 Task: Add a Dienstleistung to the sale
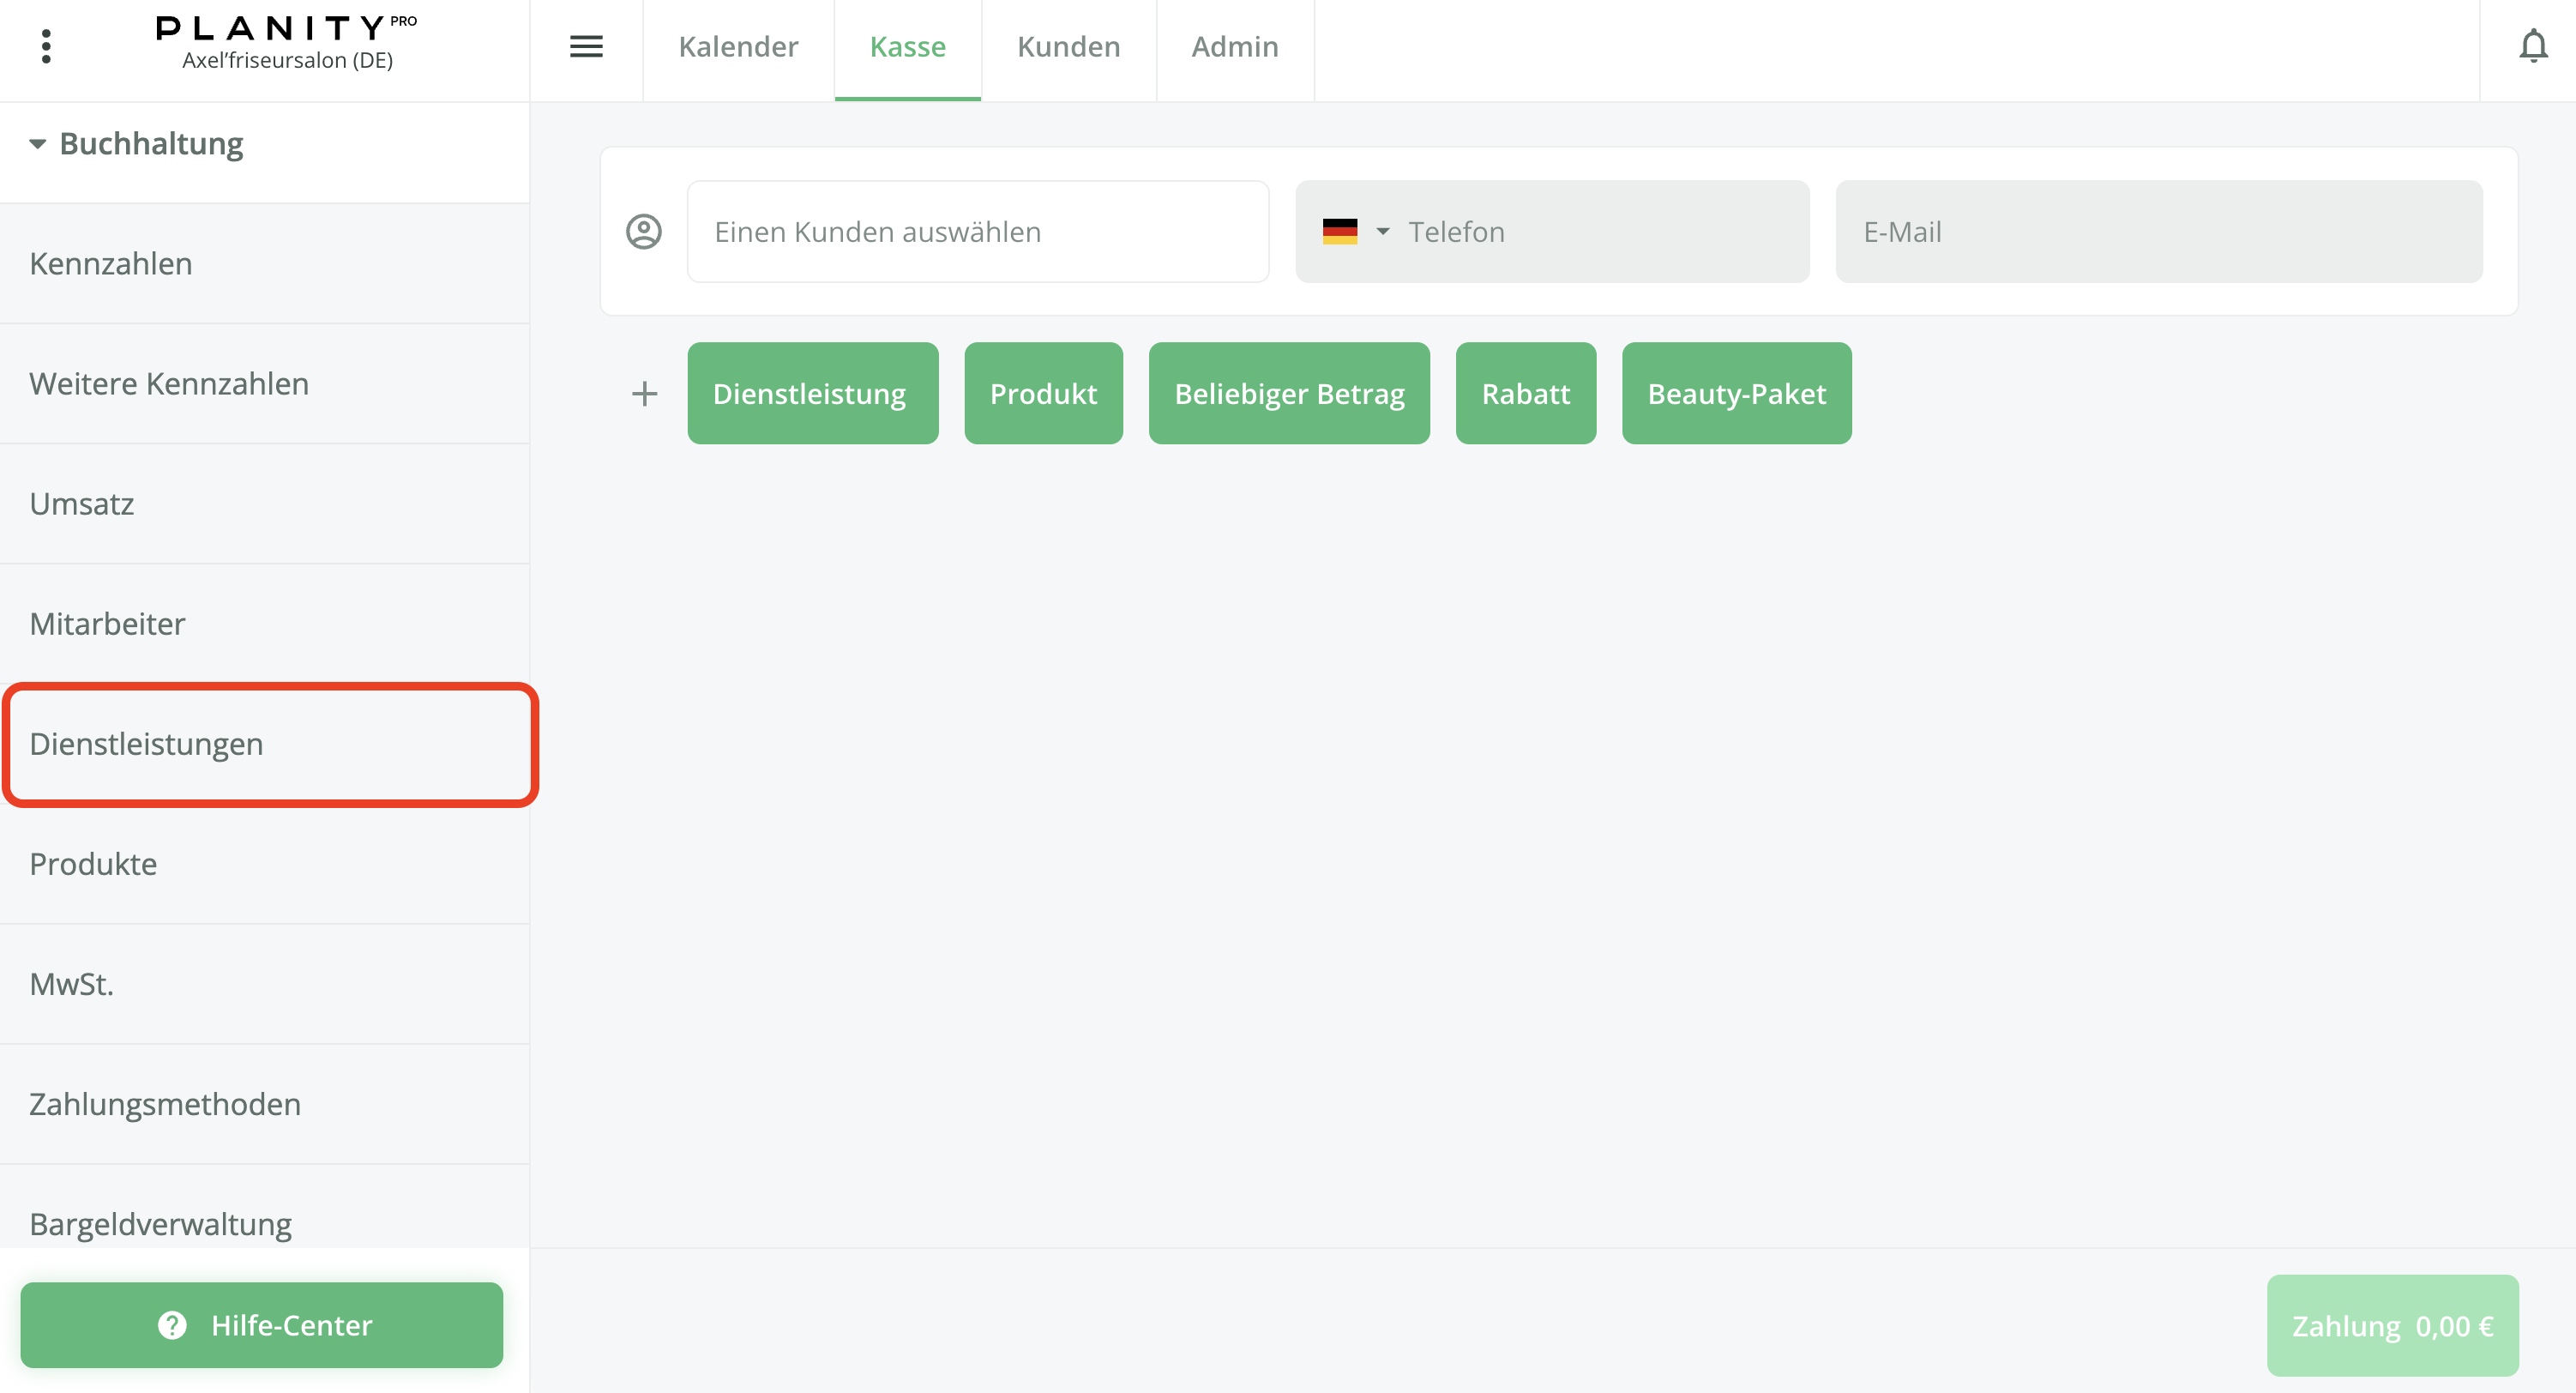point(812,394)
